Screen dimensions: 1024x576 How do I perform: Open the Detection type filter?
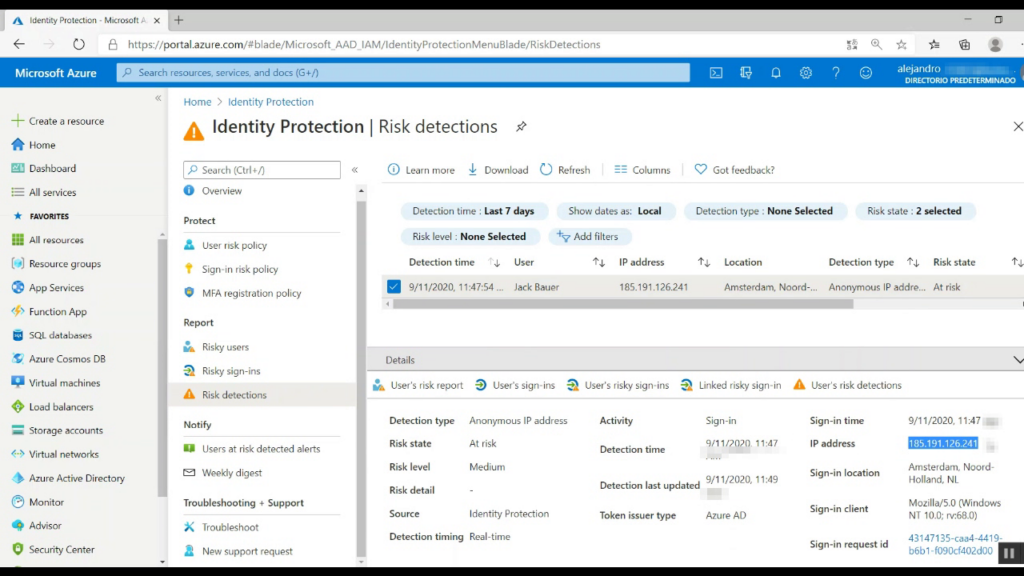763,211
